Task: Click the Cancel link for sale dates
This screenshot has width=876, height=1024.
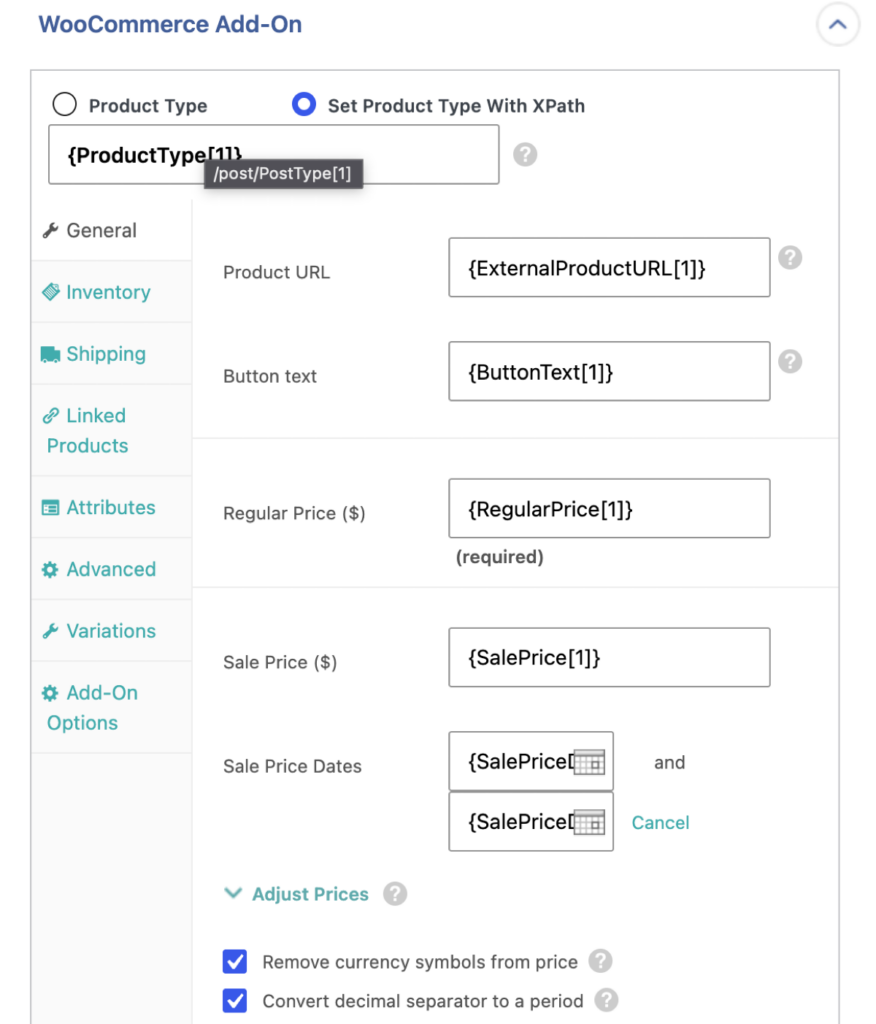Action: 660,822
